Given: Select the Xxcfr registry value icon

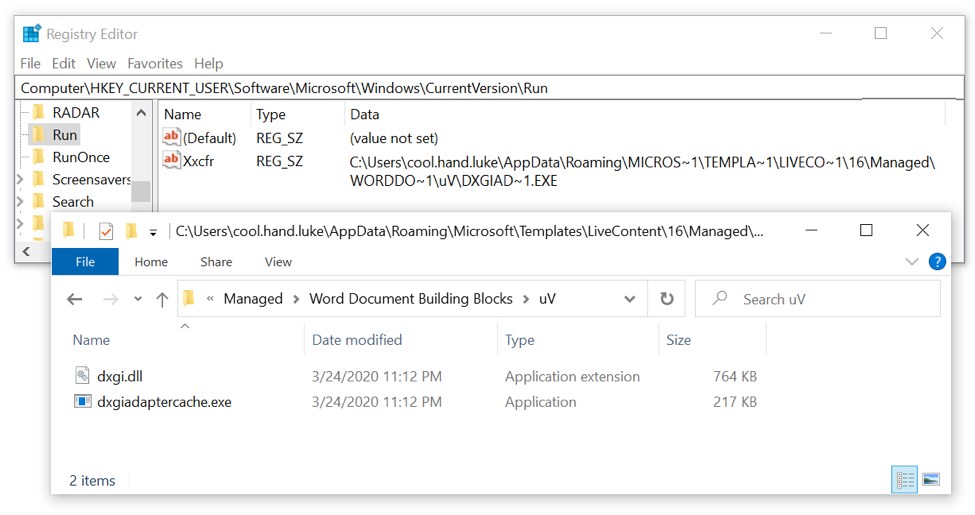Looking at the screenshot, I should coord(172,161).
